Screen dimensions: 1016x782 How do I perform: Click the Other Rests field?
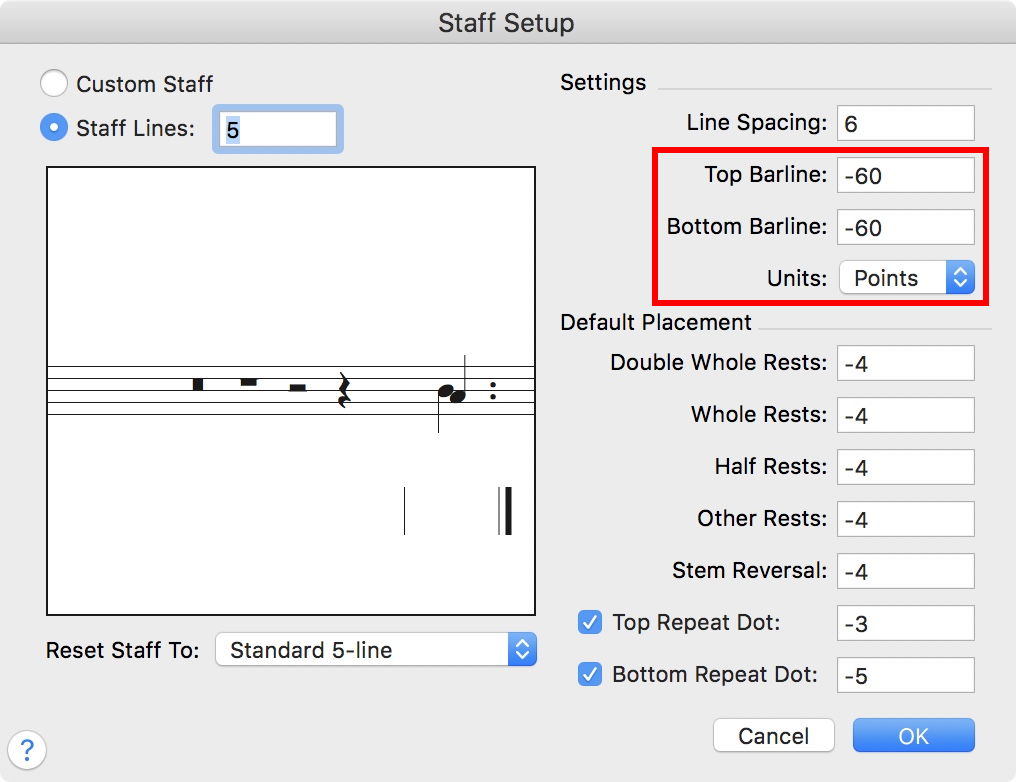click(905, 519)
